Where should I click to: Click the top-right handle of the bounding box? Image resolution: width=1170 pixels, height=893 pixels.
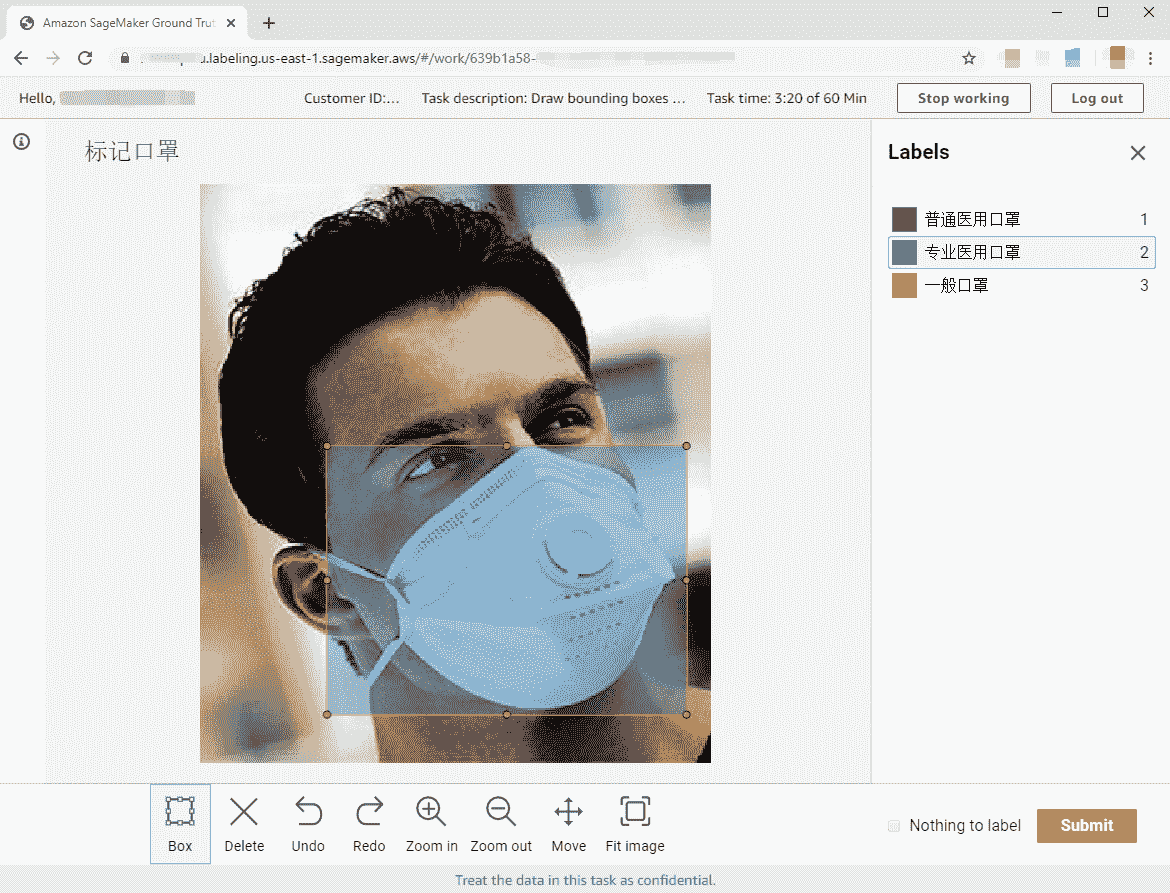coord(686,445)
